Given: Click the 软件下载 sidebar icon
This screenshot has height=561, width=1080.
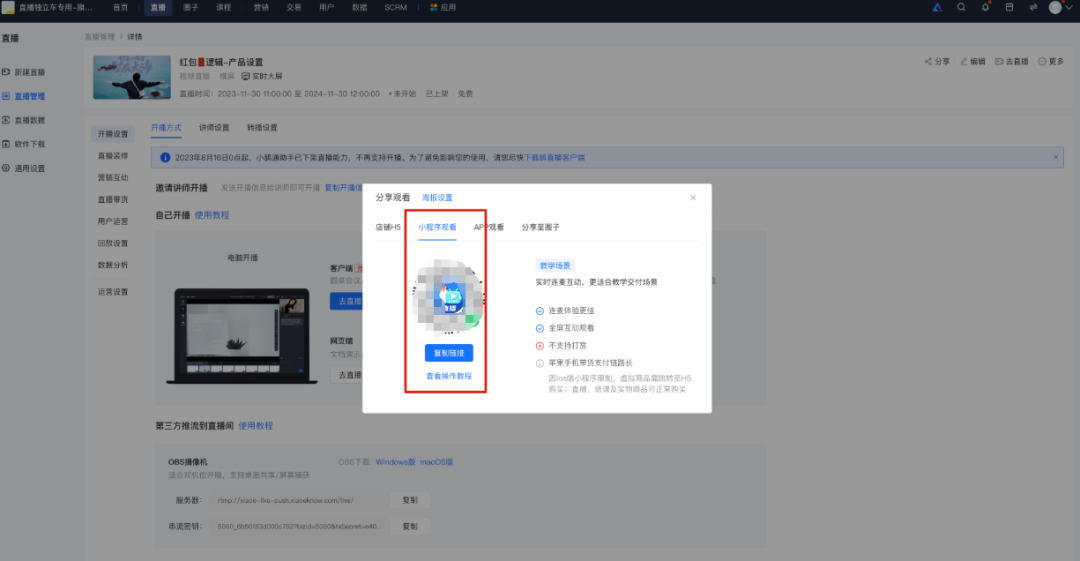Looking at the screenshot, I should (6, 144).
